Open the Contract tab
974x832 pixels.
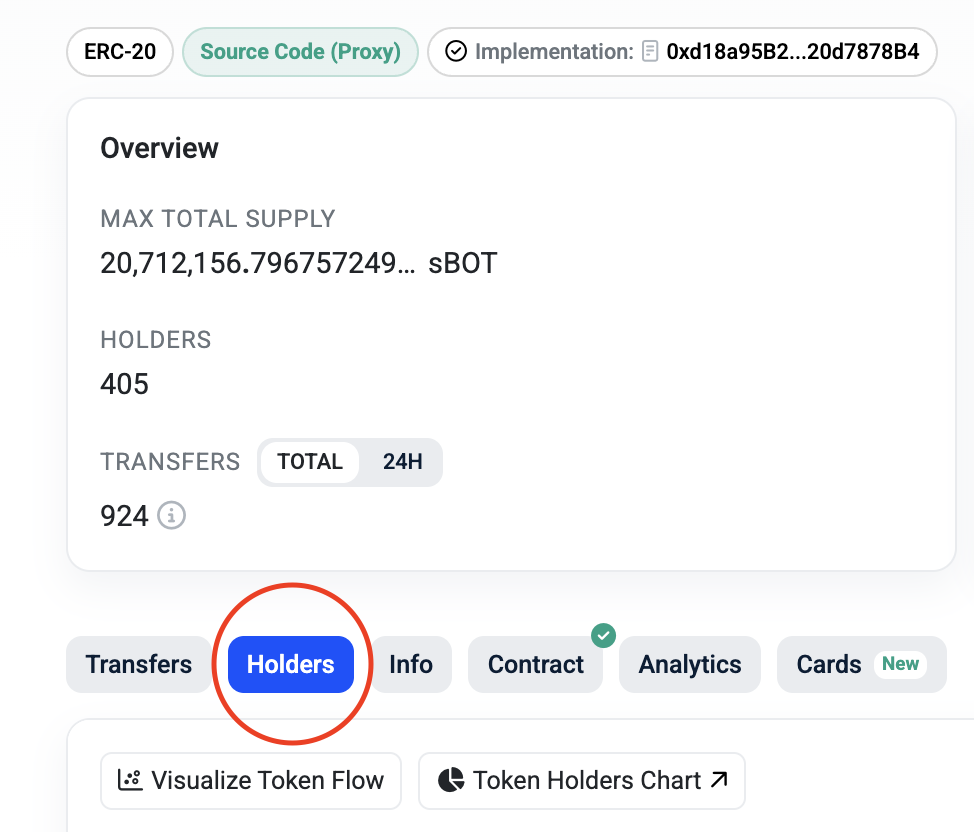pyautogui.click(x=536, y=665)
